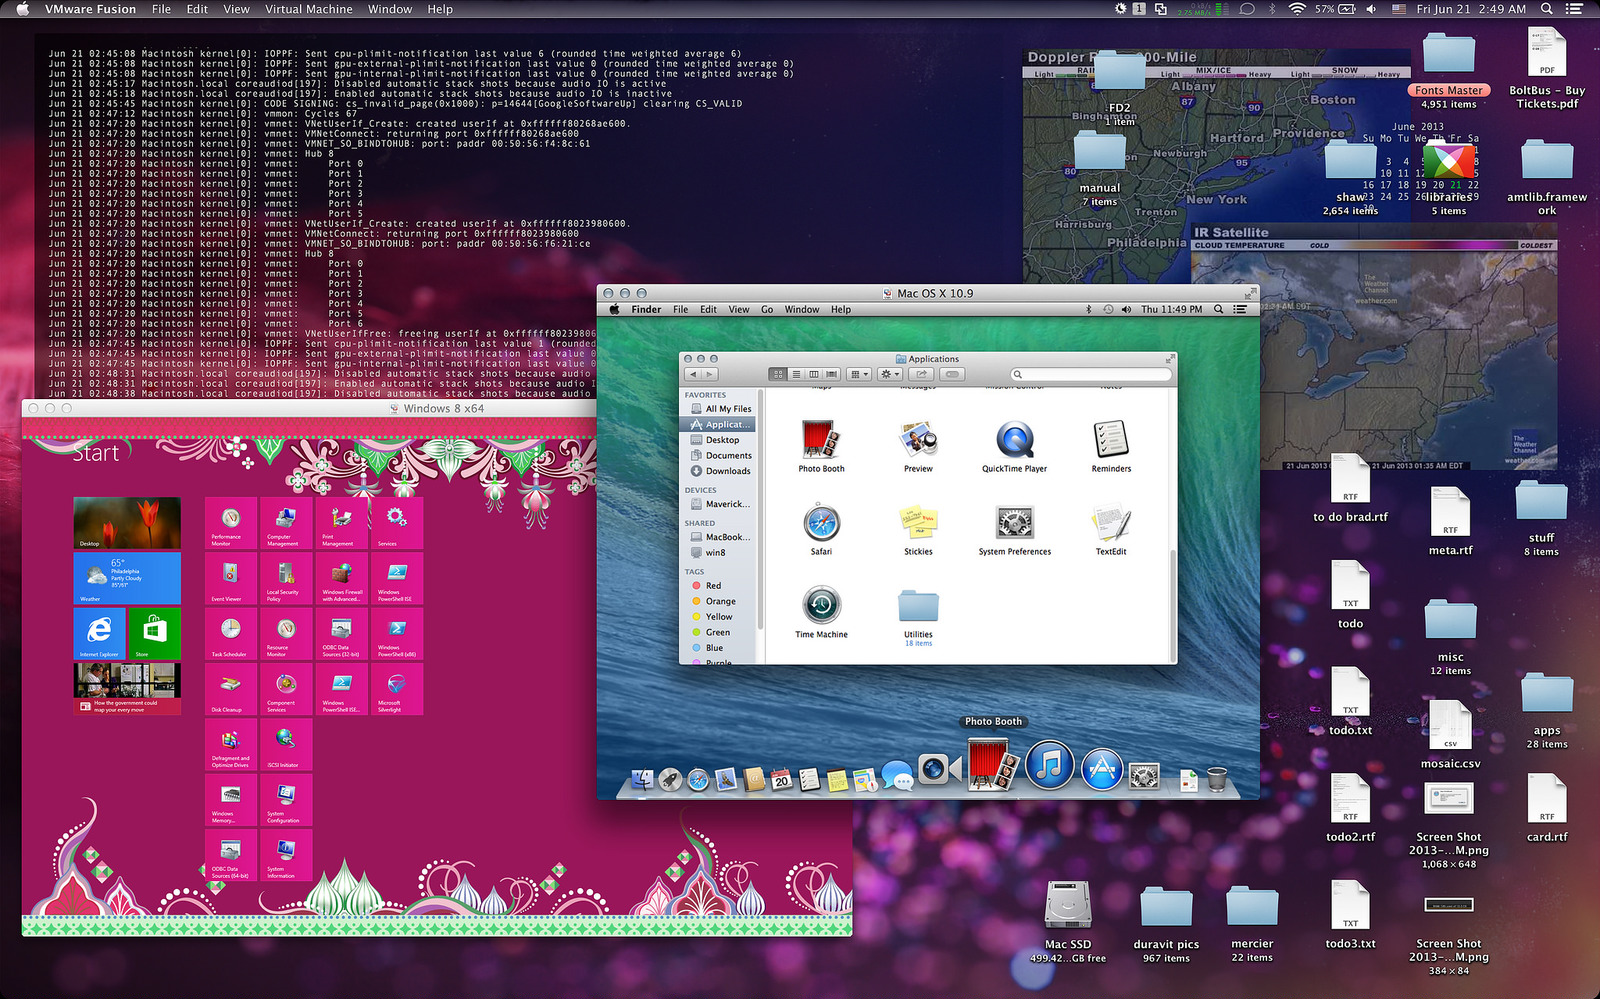The image size is (1600, 999).
Task: Open the Calendar icon in the guest Dock
Action: 782,779
